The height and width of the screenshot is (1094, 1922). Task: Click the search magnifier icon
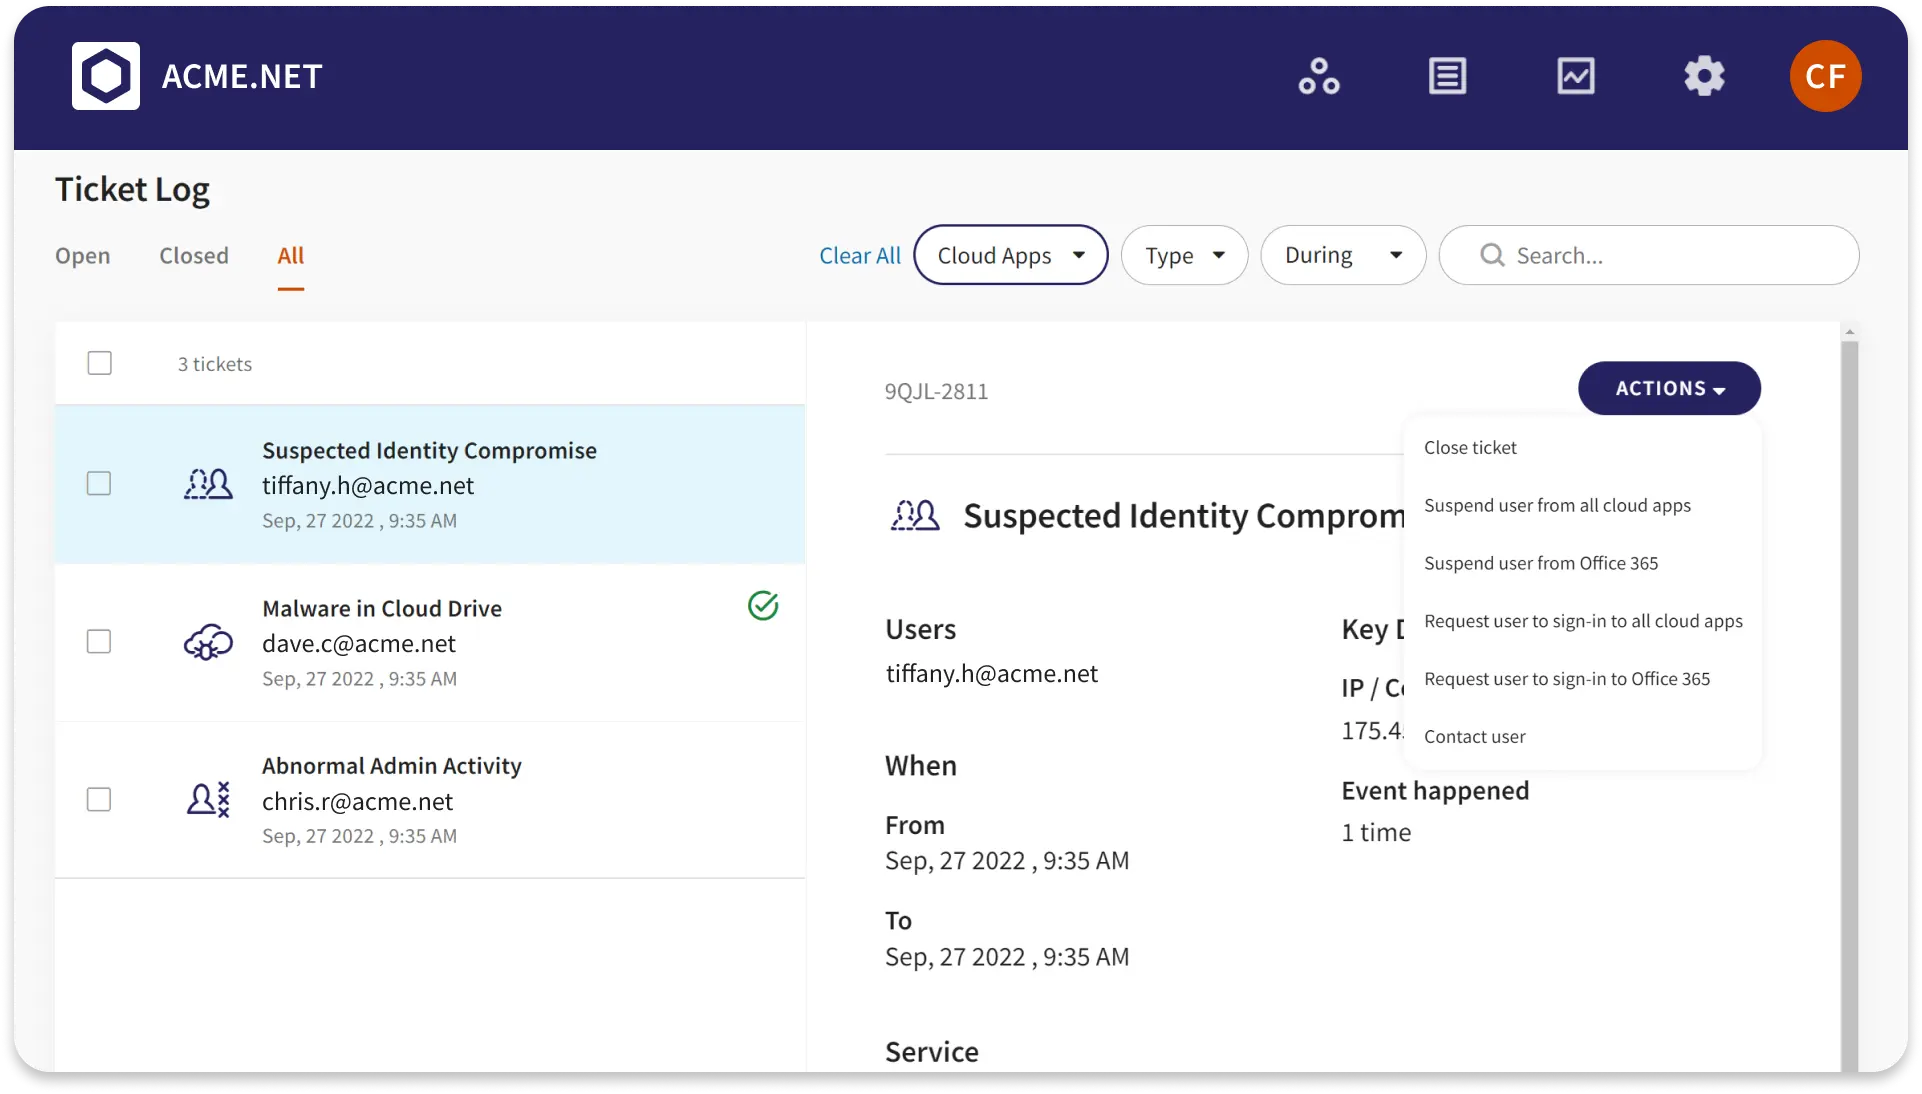(x=1492, y=255)
